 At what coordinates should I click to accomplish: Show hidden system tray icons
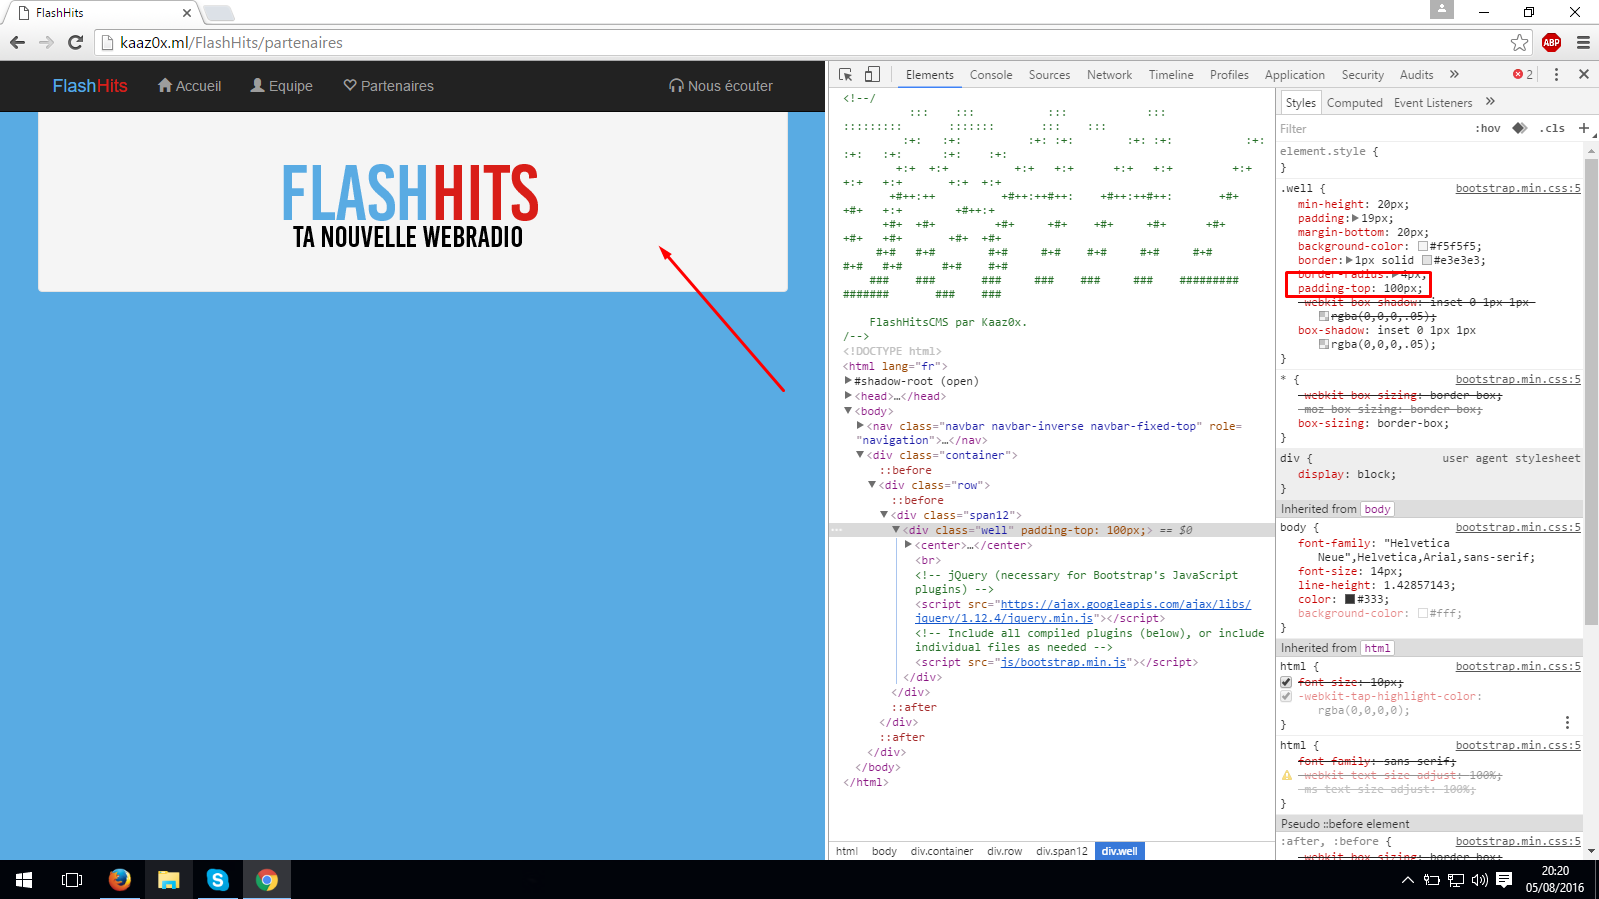coord(1407,880)
